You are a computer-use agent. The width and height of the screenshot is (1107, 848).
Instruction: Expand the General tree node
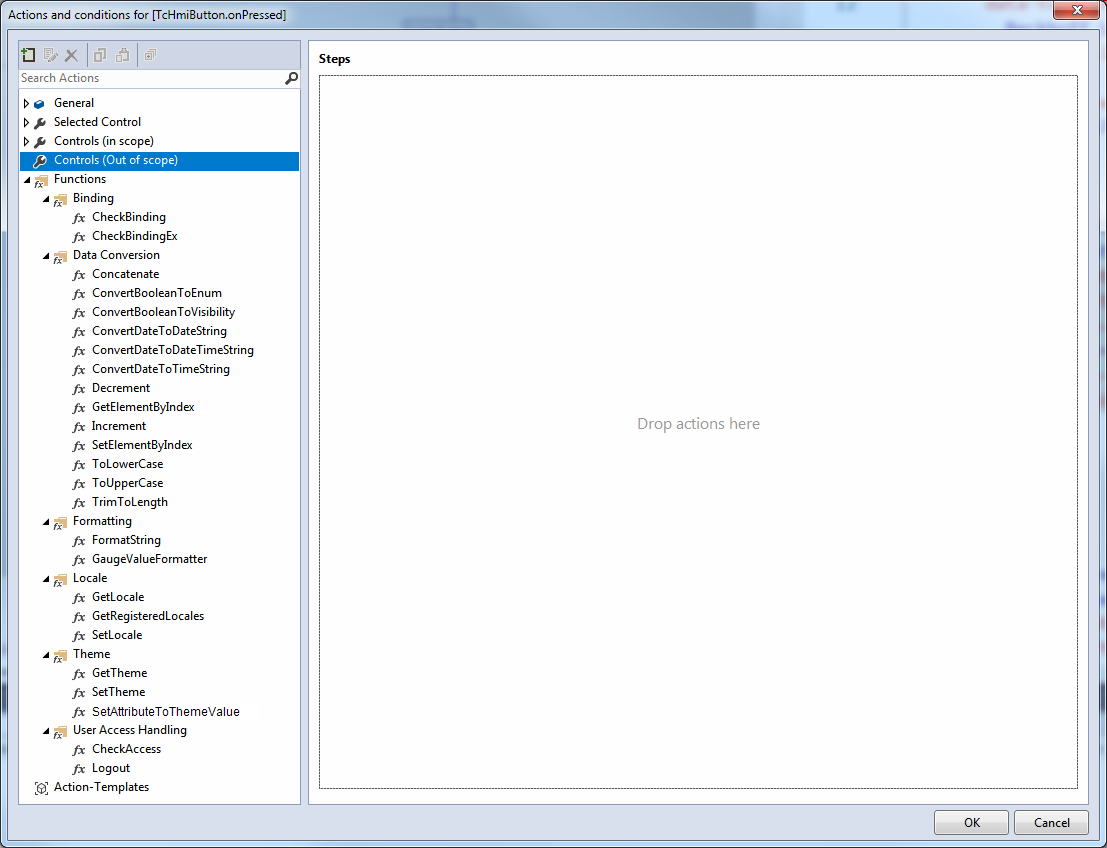[x=26, y=103]
